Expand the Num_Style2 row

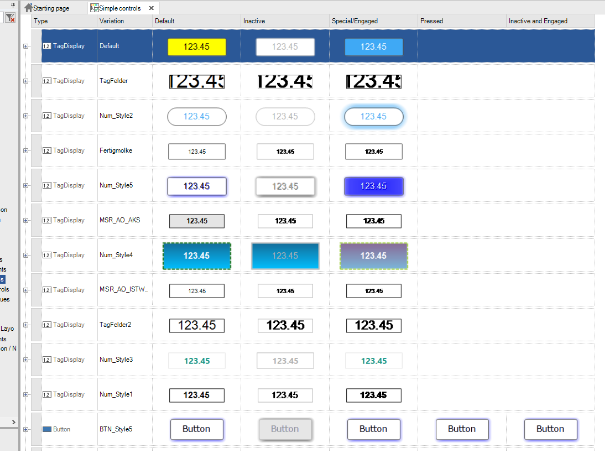click(x=25, y=116)
